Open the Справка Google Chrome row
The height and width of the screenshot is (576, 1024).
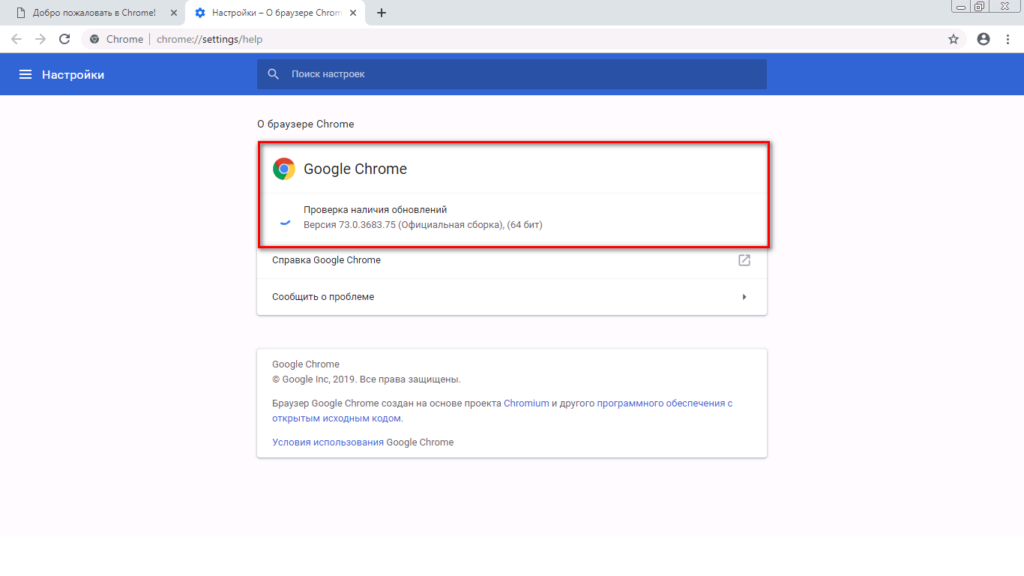coord(511,260)
